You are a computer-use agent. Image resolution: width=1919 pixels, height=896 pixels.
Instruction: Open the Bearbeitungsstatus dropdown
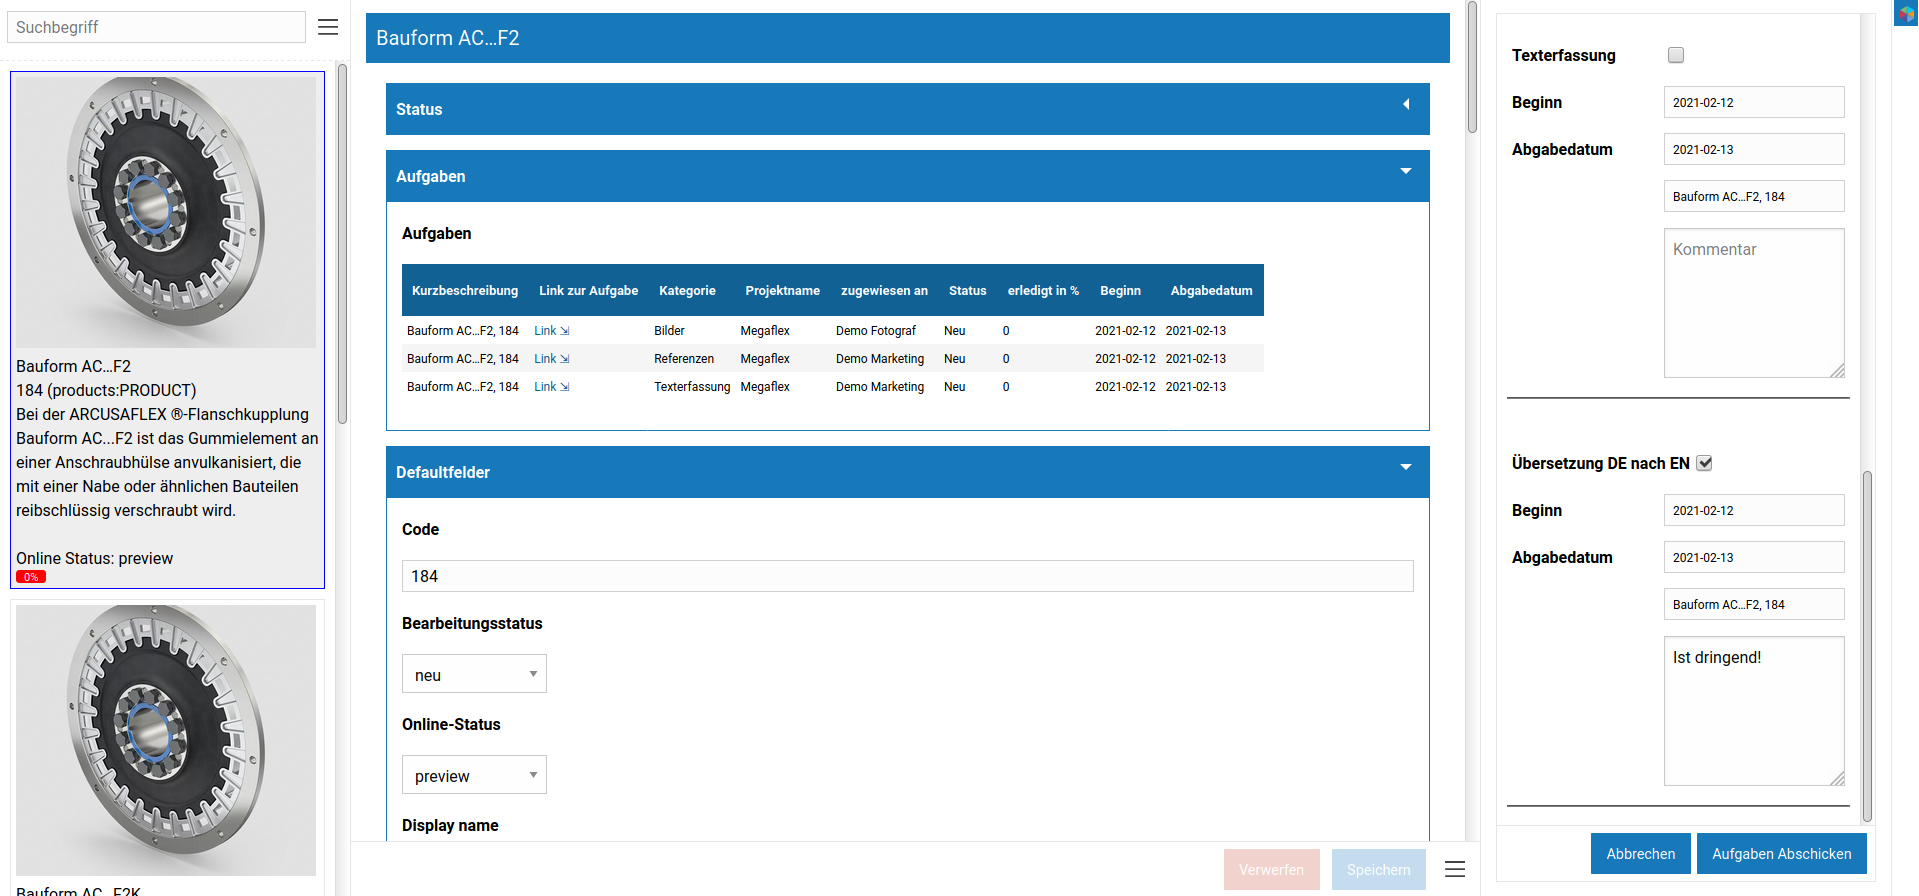[x=474, y=674]
